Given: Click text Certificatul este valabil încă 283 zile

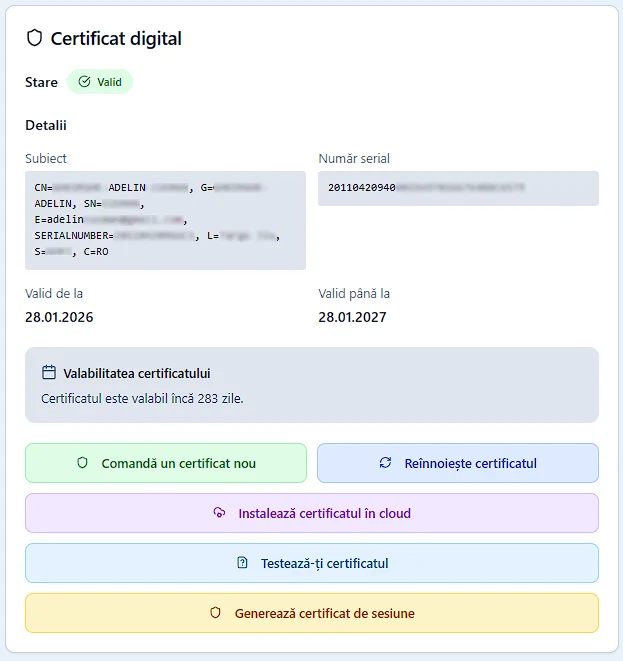Looking at the screenshot, I should (x=142, y=398).
